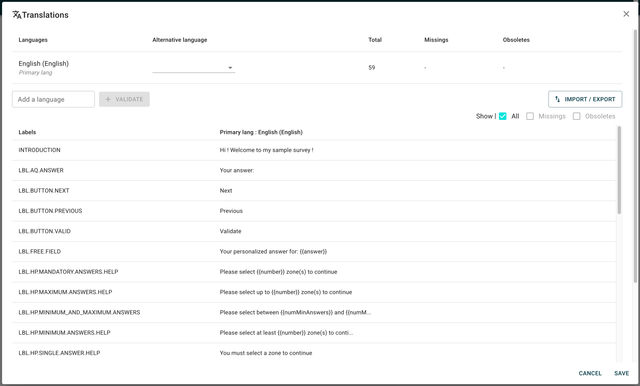Viewport: 640px width, 386px height.
Task: Click the labels list vertical scrollbar
Action: coord(619,170)
